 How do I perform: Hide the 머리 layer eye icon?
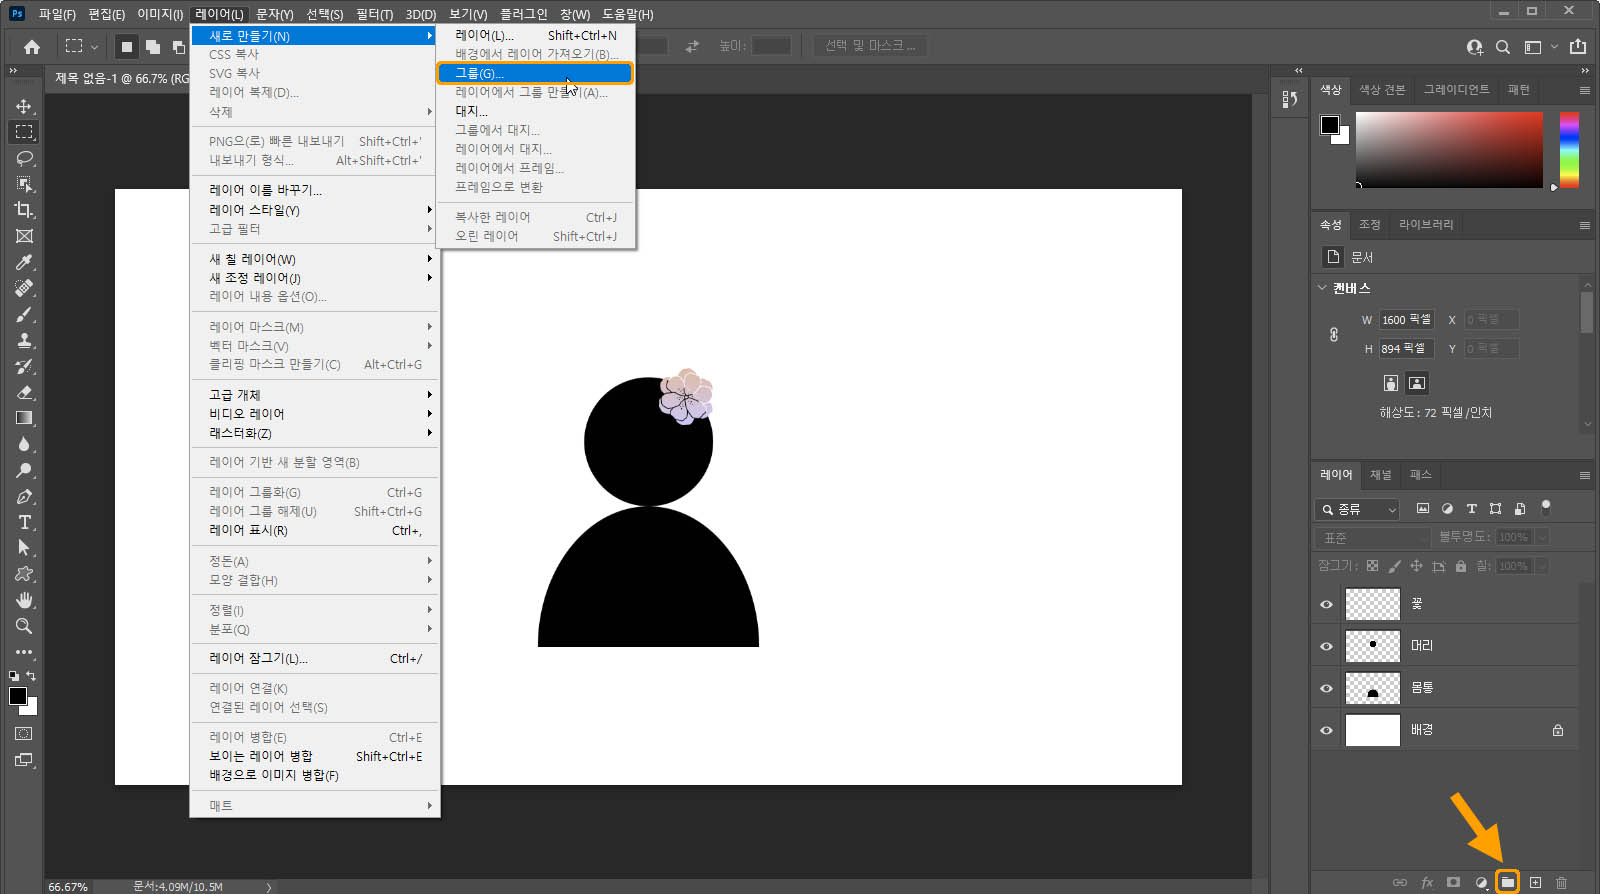[x=1326, y=646]
